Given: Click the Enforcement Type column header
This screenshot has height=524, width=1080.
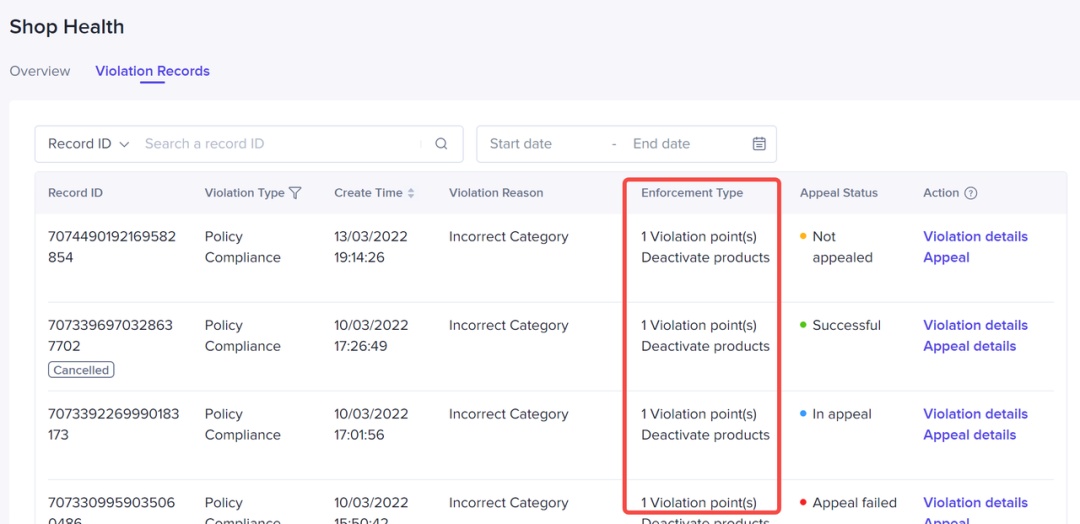Looking at the screenshot, I should coord(692,193).
